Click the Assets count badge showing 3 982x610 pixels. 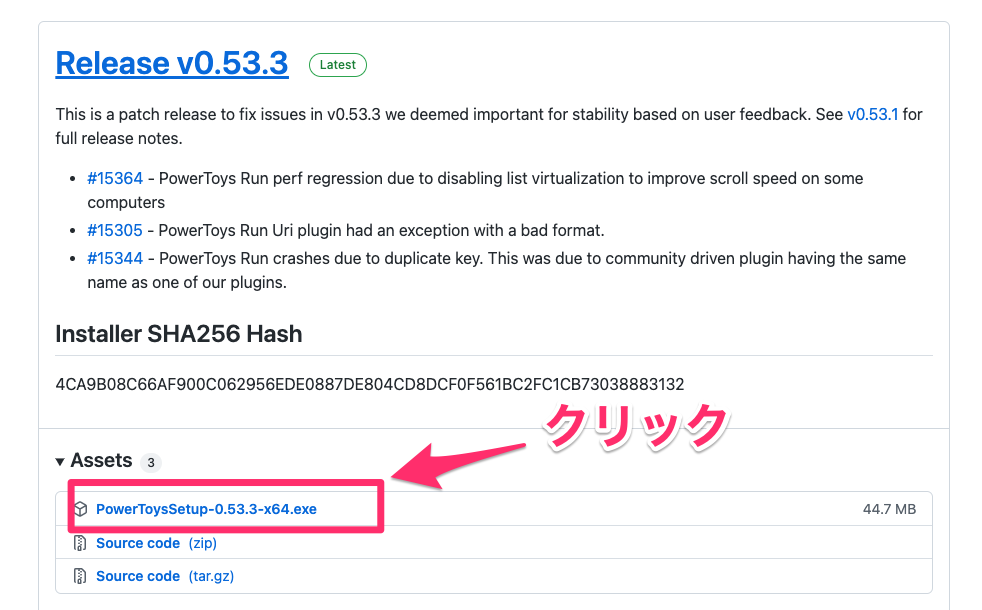click(x=150, y=462)
